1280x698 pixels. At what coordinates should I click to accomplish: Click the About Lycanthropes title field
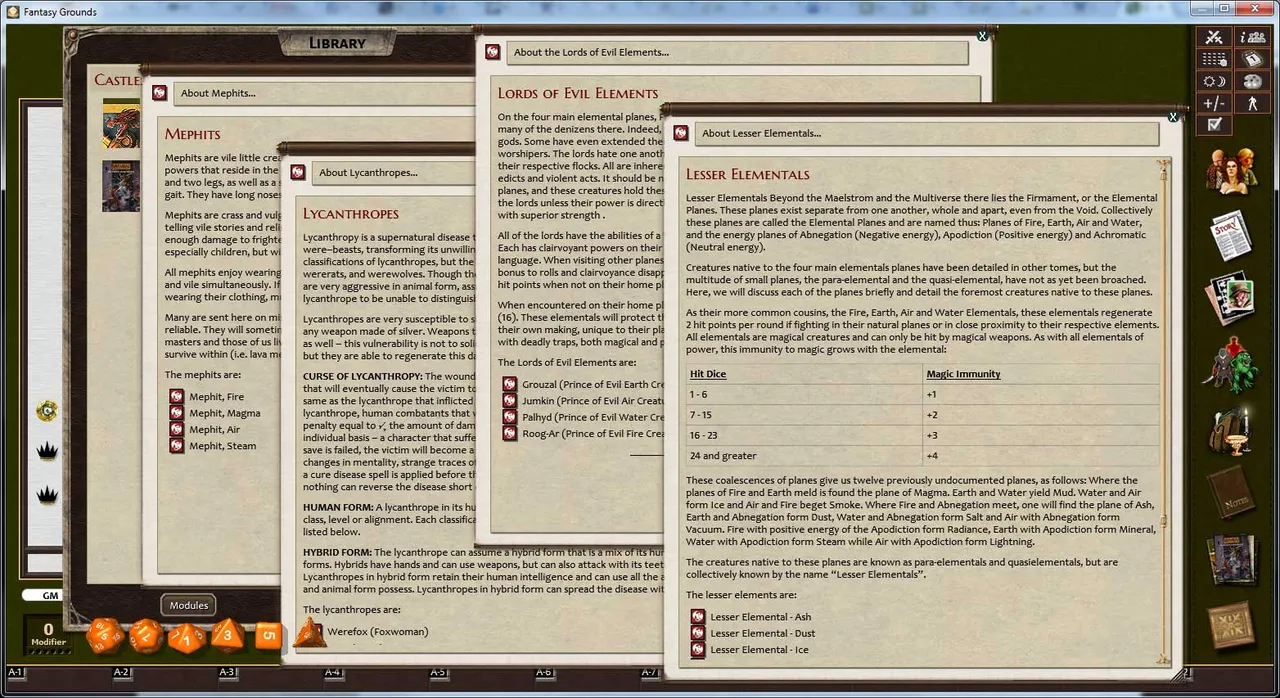[393, 173]
